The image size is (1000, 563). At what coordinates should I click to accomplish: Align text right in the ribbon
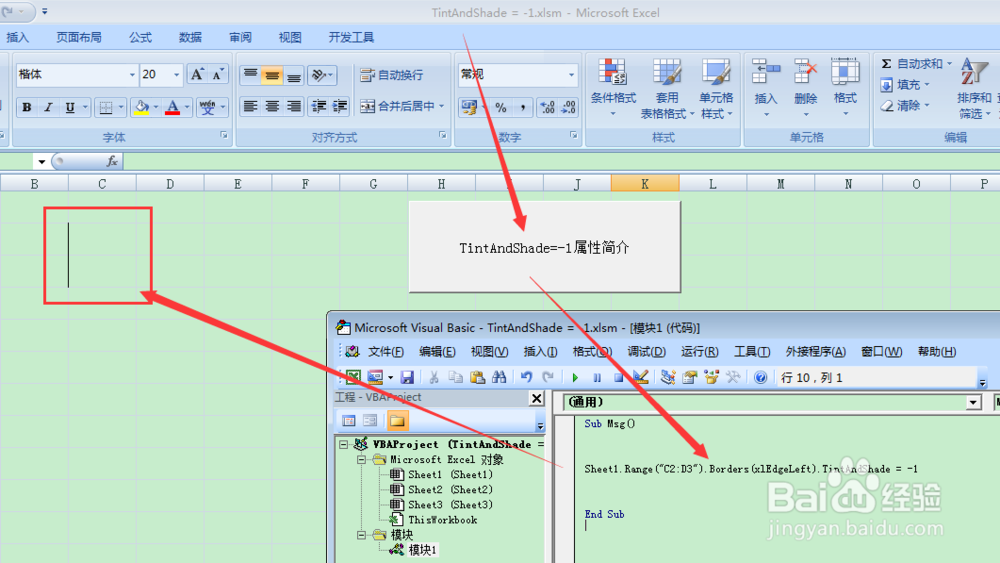coord(293,106)
